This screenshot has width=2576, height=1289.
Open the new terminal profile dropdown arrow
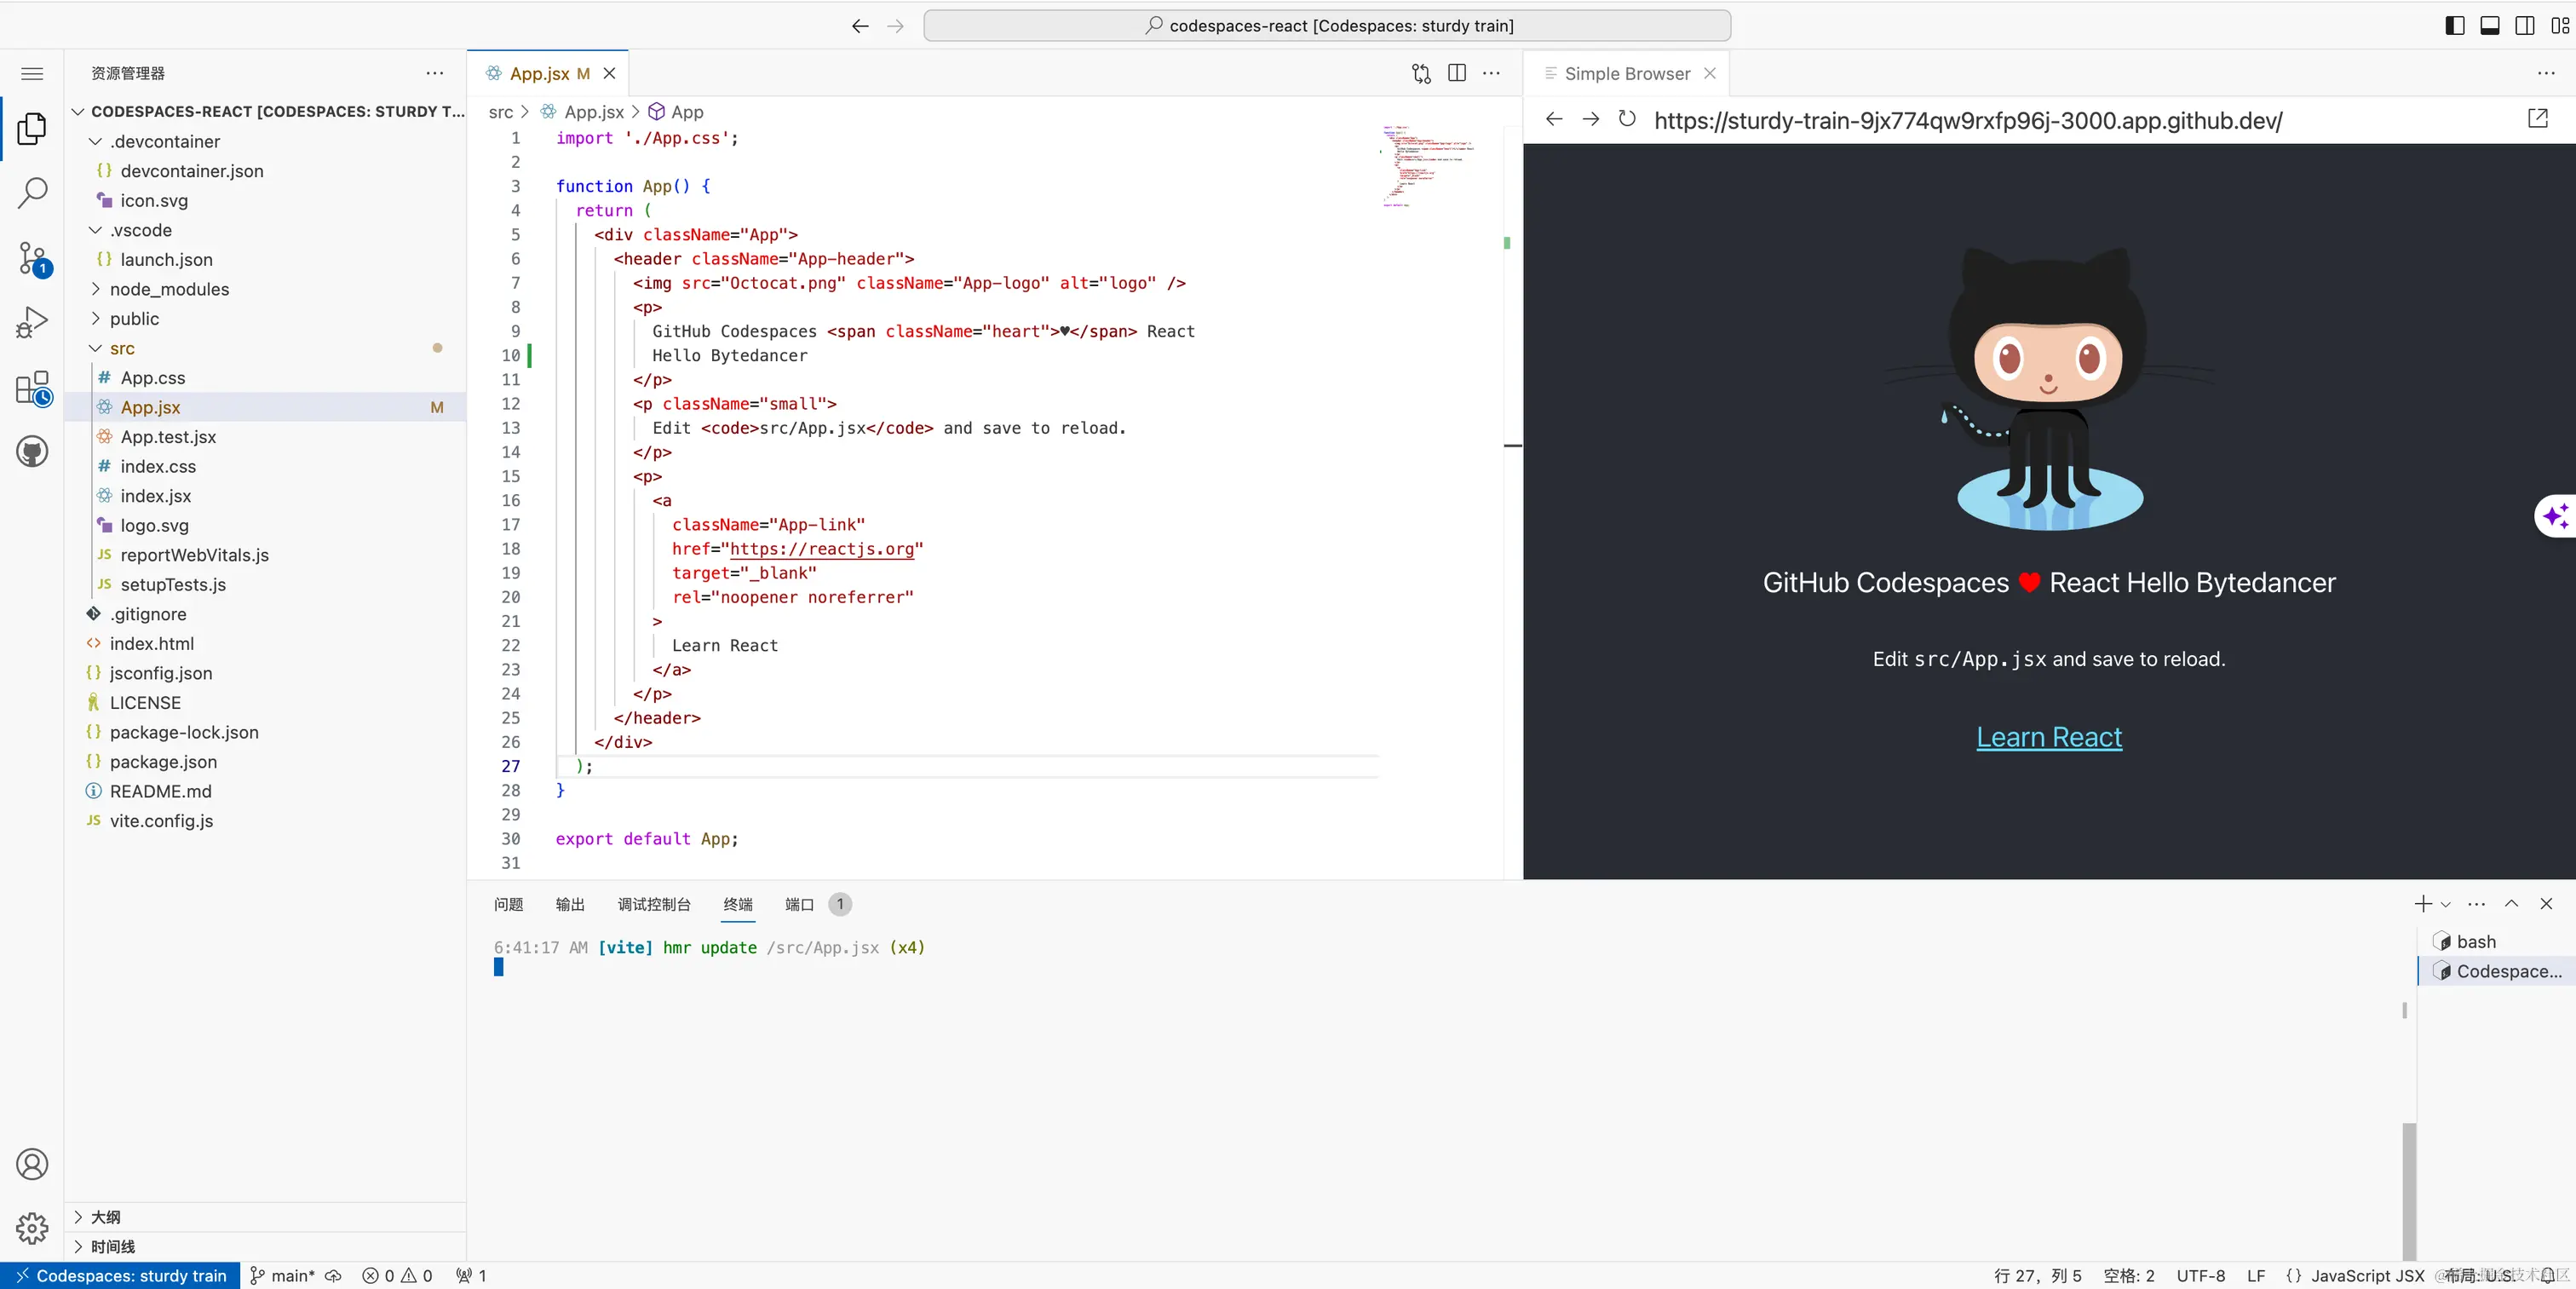point(2445,904)
